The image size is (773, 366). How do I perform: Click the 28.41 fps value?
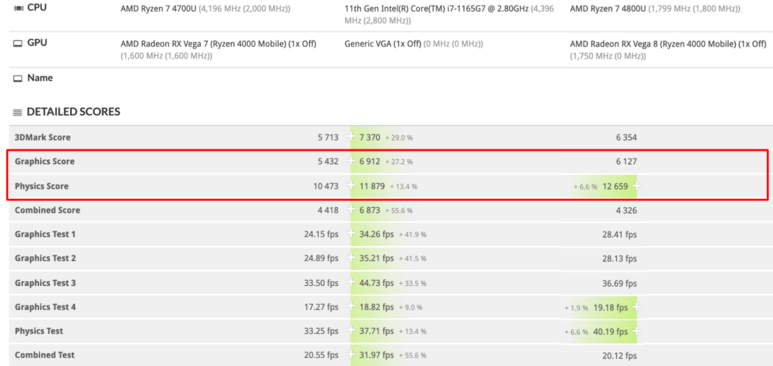click(619, 234)
